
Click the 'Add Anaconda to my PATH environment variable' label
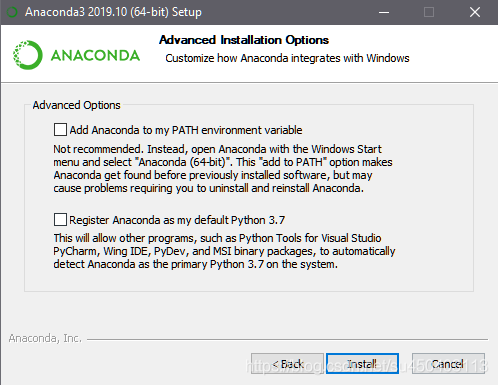pos(186,130)
